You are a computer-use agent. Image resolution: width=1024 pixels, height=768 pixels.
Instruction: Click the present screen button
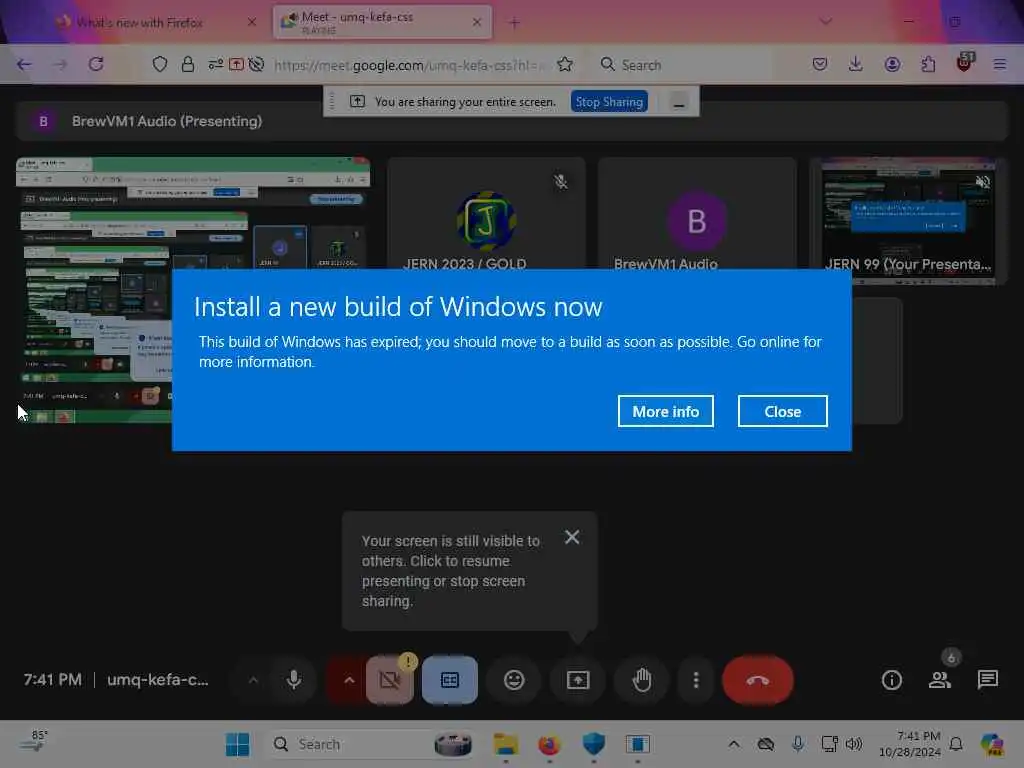[577, 680]
